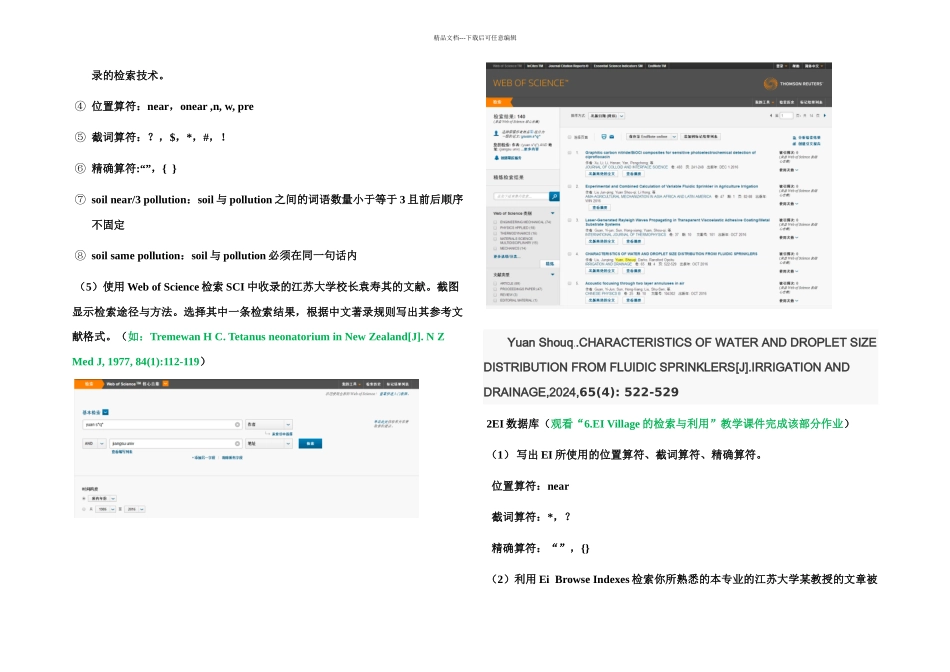The height and width of the screenshot is (672, 950).
Task: Click the add-to-marked-list button in results toolbar
Action: click(700, 136)
